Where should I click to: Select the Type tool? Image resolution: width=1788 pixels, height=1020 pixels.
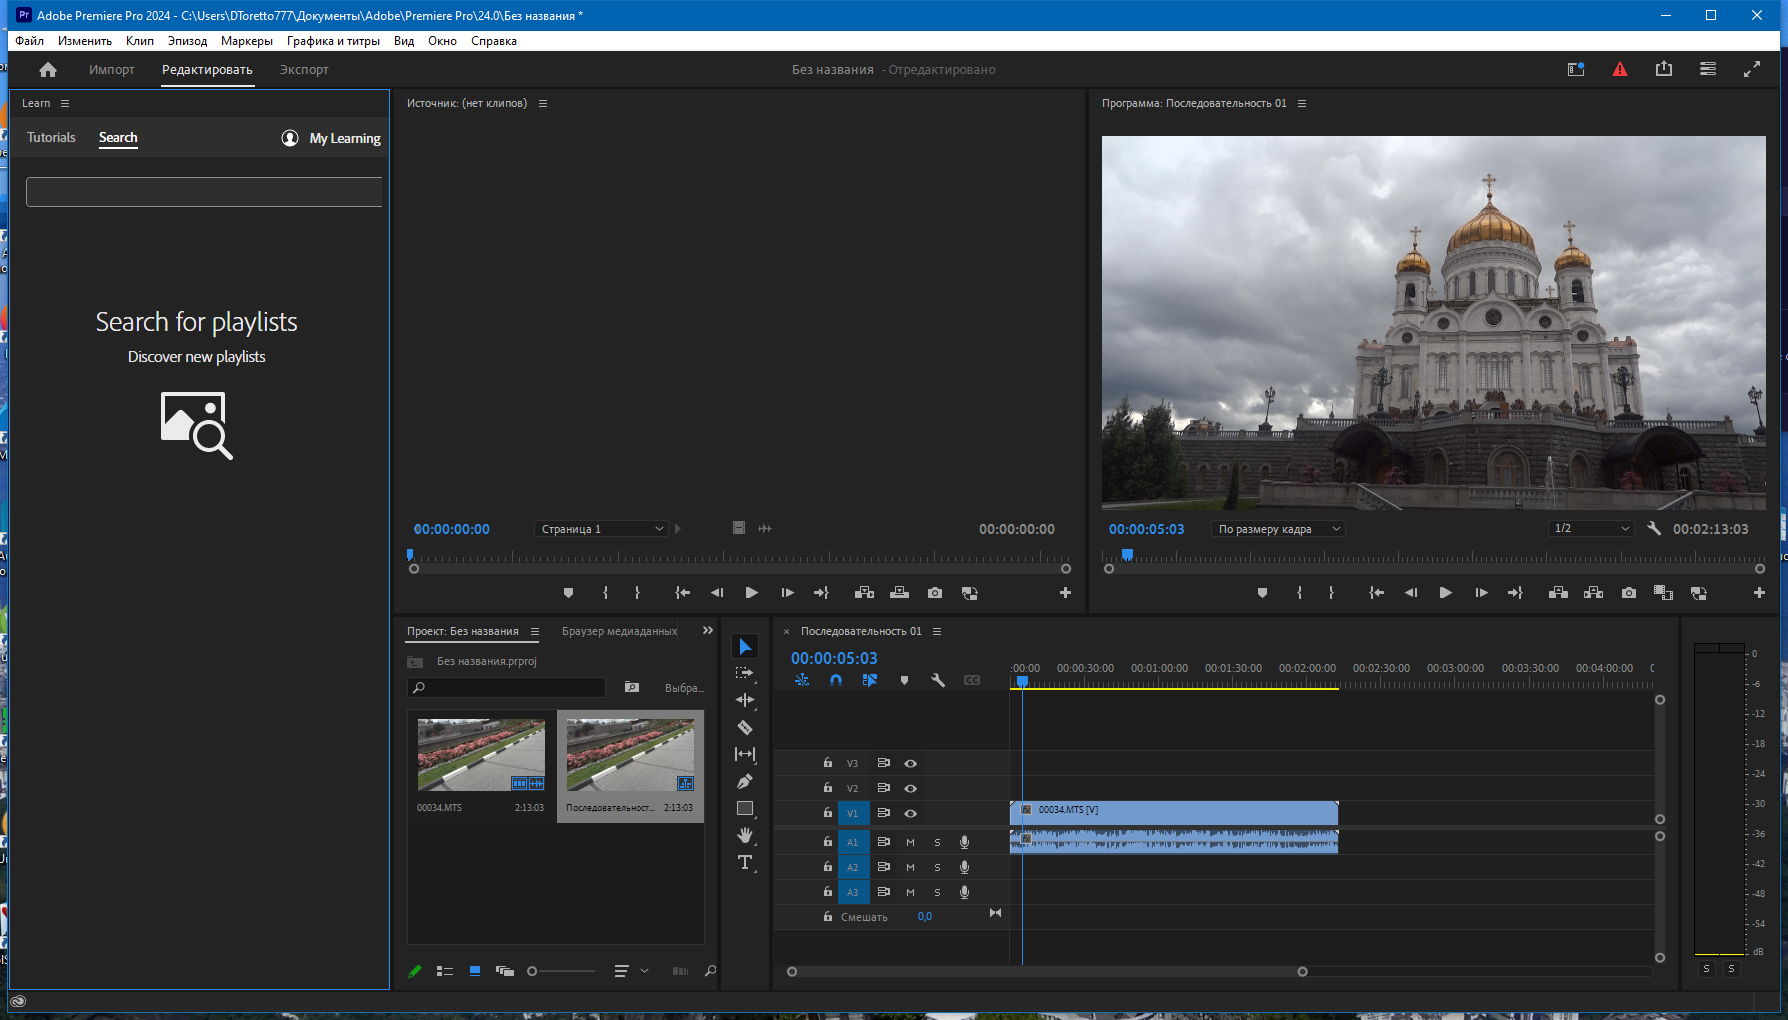[745, 863]
